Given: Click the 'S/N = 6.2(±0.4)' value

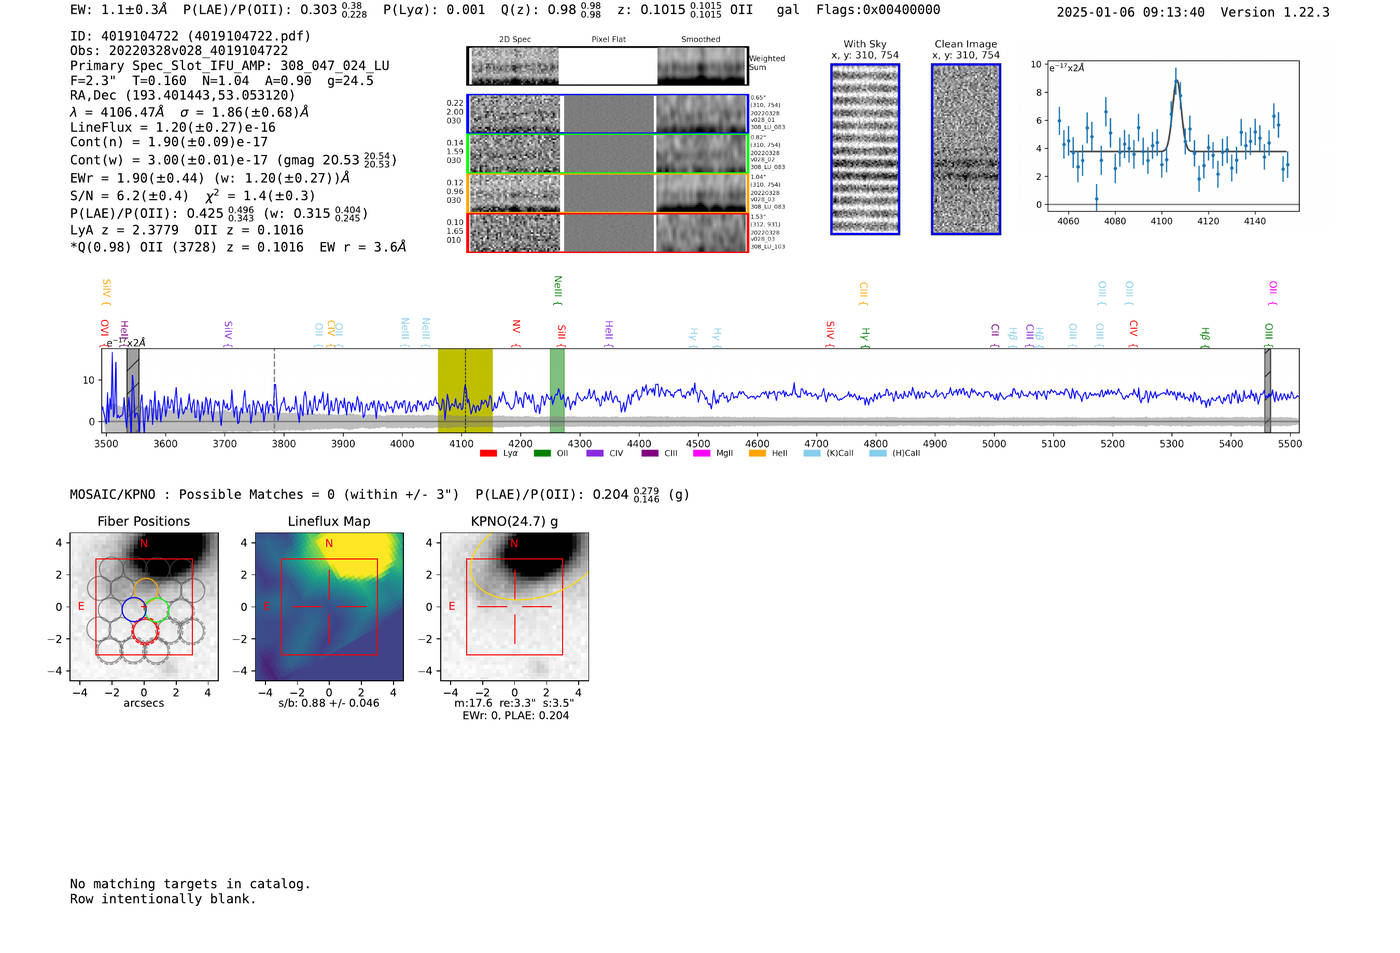Looking at the screenshot, I should [x=129, y=196].
